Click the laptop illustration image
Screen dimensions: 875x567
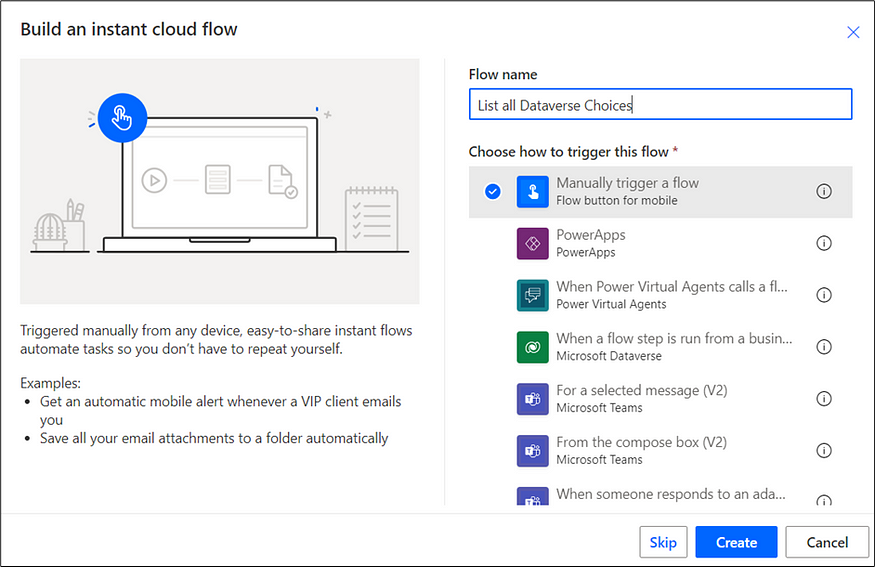[219, 181]
